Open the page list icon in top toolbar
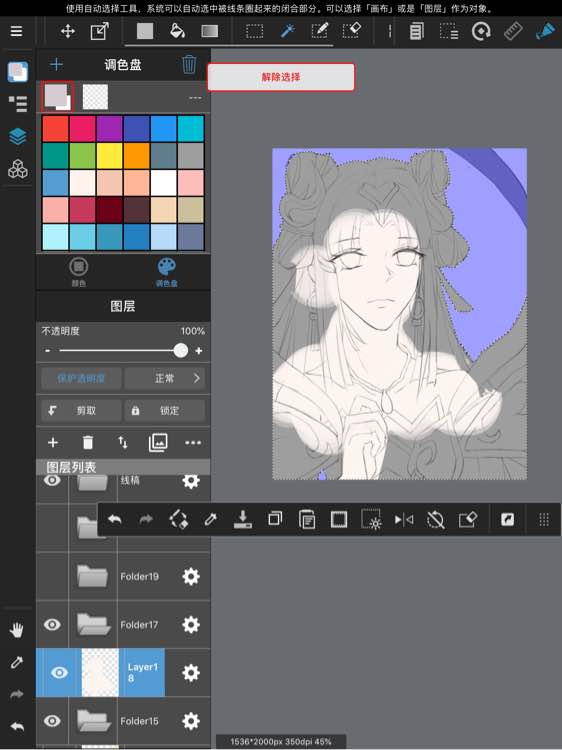The width and height of the screenshot is (562, 750). [417, 32]
